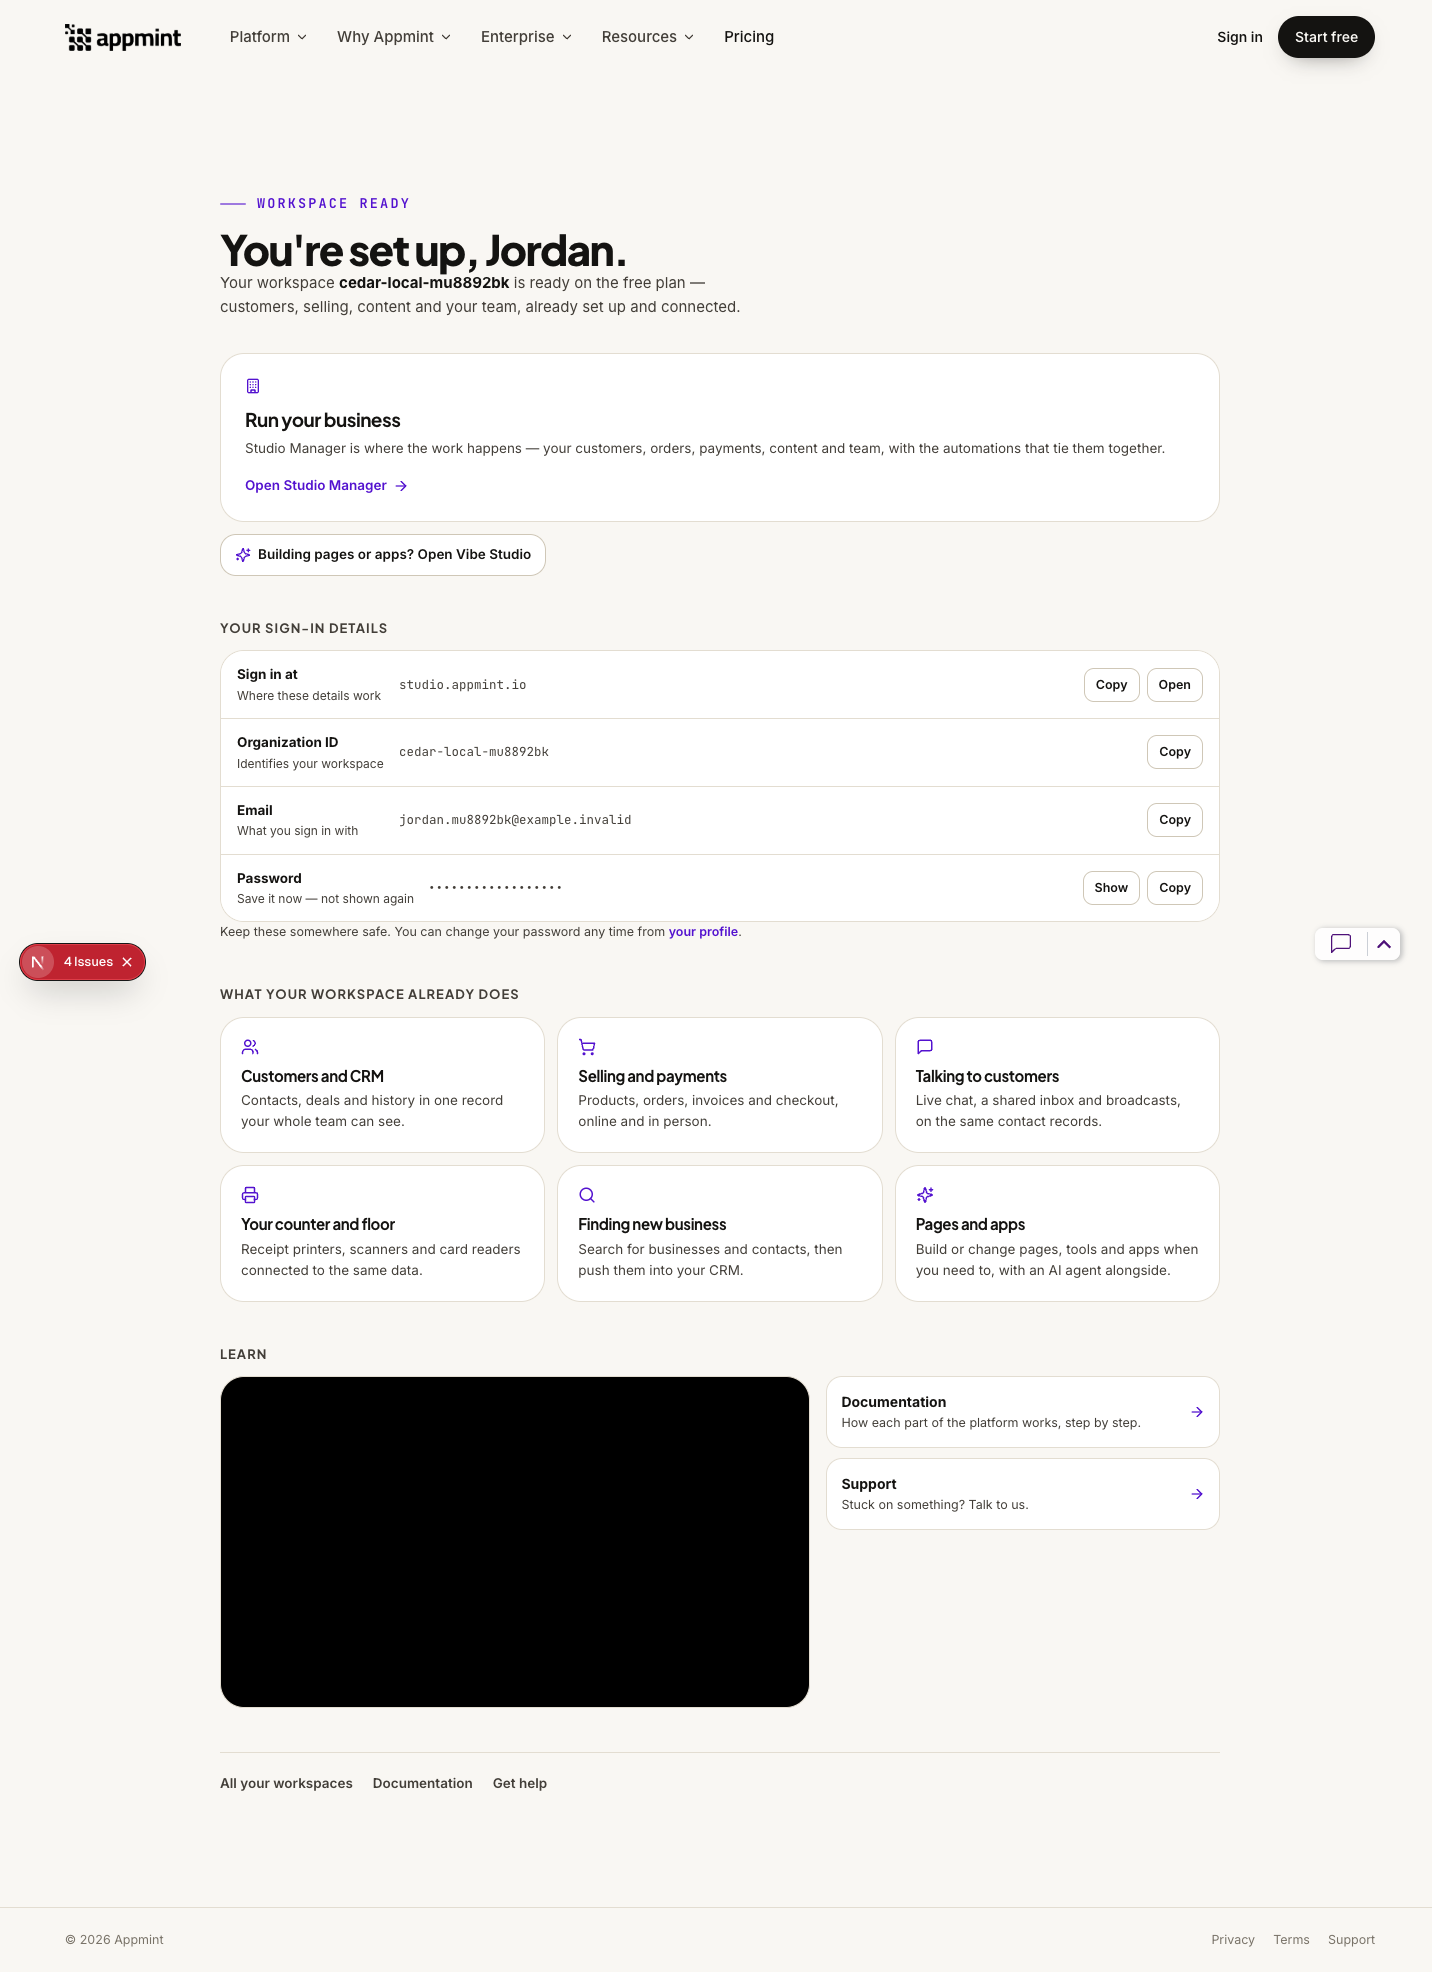
Task: Click the sparkle icon on Pages and apps card
Action: [x=925, y=1195]
